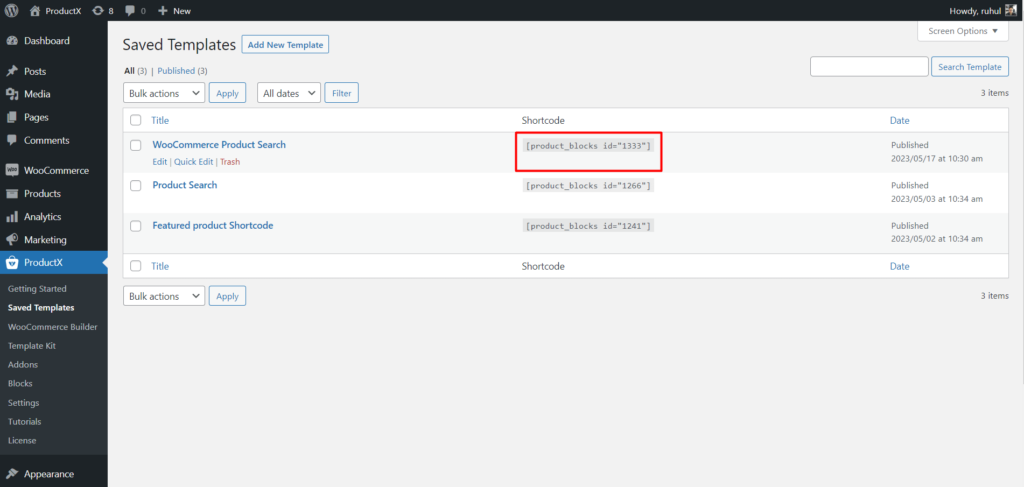The height and width of the screenshot is (487, 1024).
Task: Click the bottom Apply button
Action: 227,296
